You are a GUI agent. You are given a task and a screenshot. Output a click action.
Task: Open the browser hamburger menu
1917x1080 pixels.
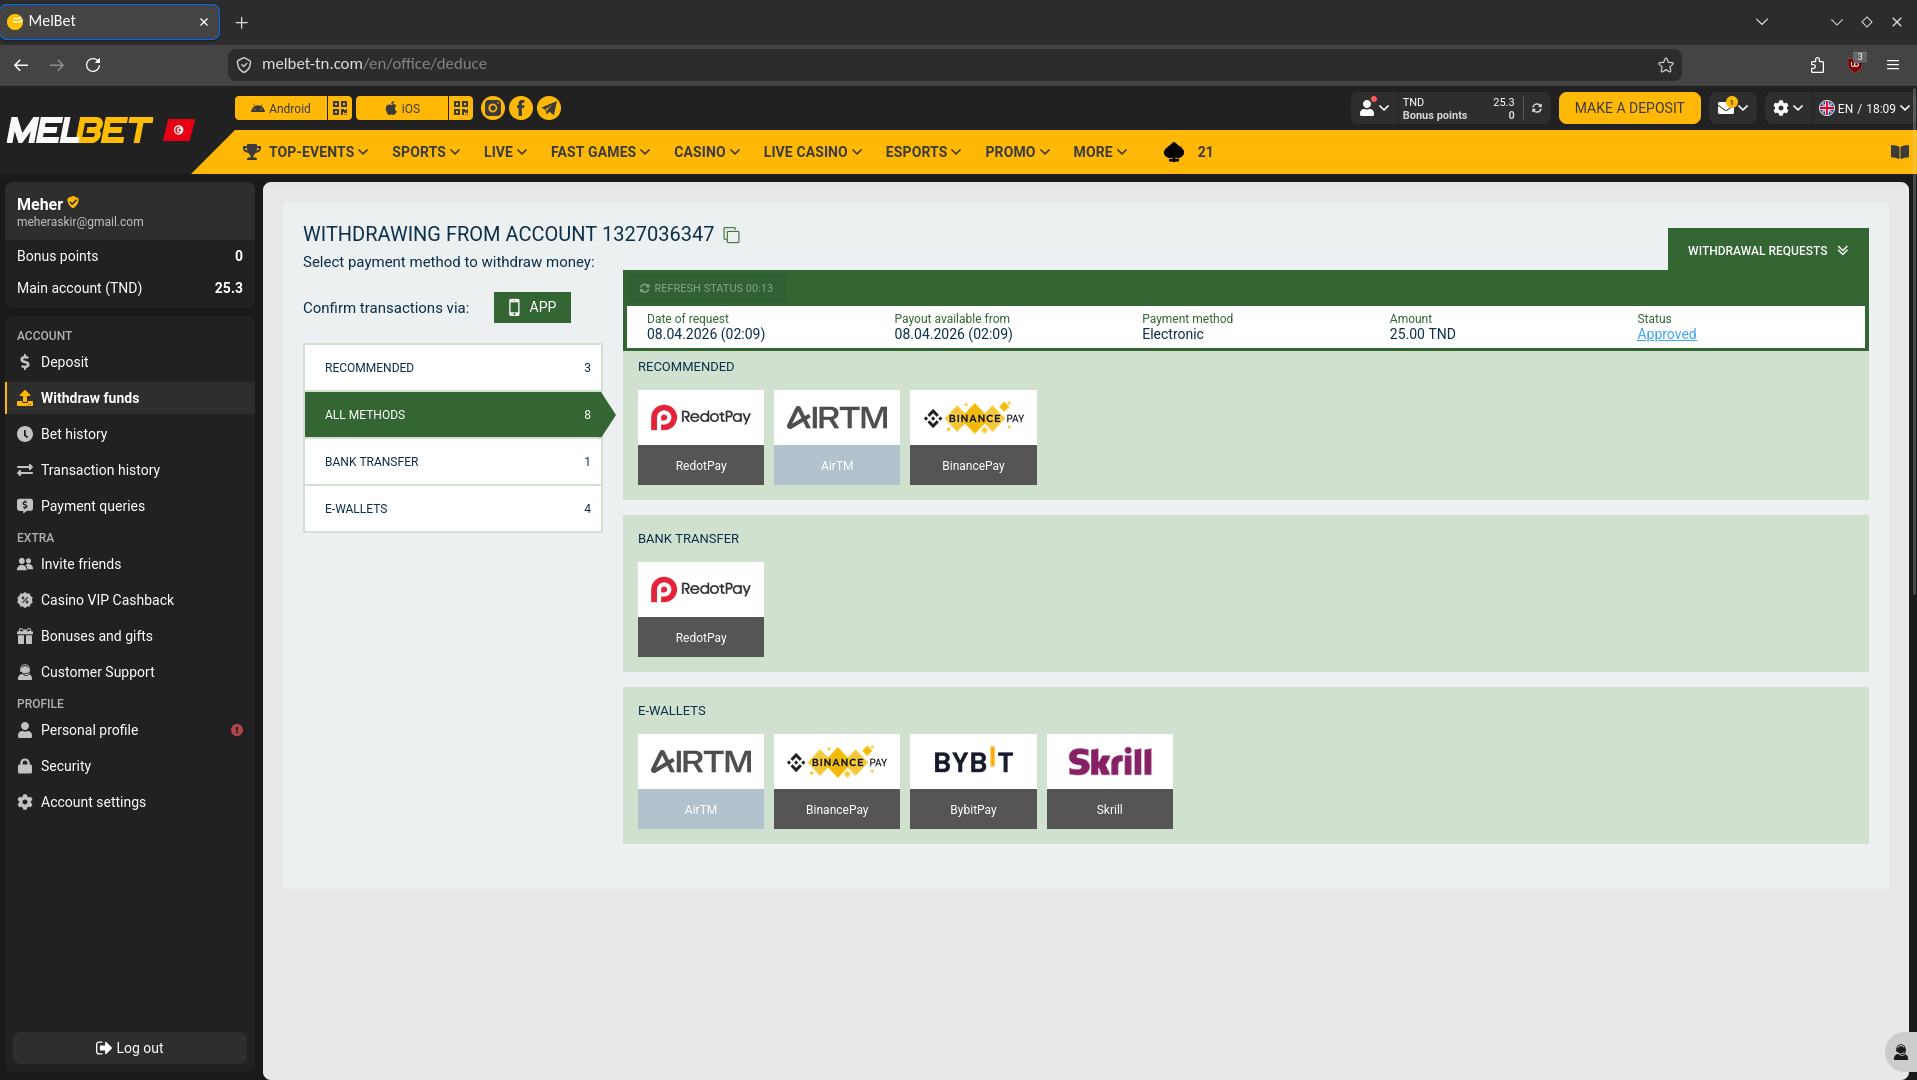pos(1892,65)
